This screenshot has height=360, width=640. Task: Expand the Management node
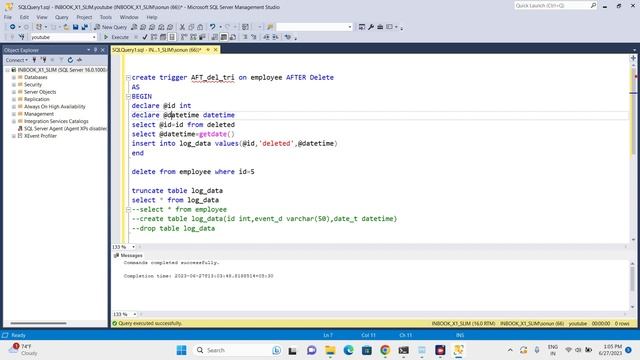tap(14, 114)
